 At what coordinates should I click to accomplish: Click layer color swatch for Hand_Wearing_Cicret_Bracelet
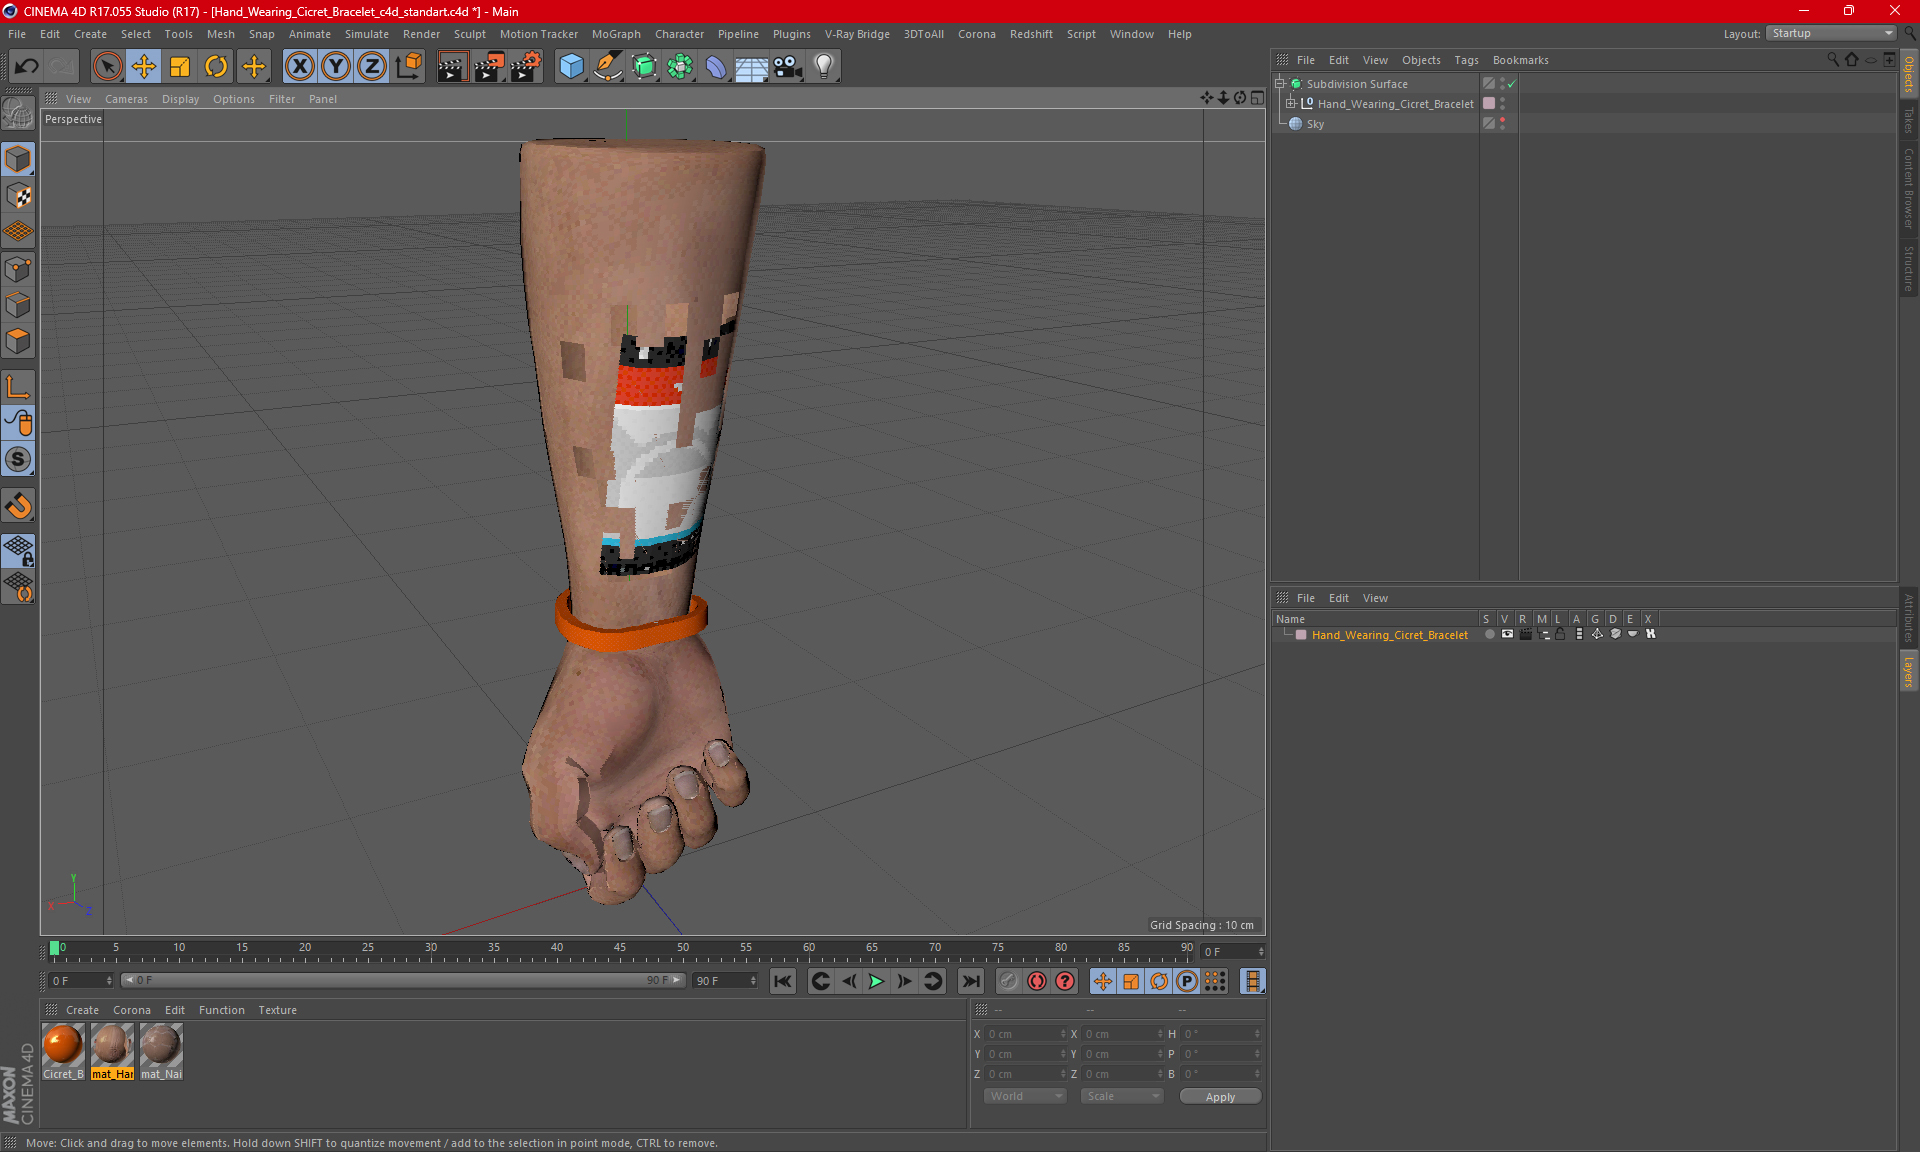click(1301, 635)
